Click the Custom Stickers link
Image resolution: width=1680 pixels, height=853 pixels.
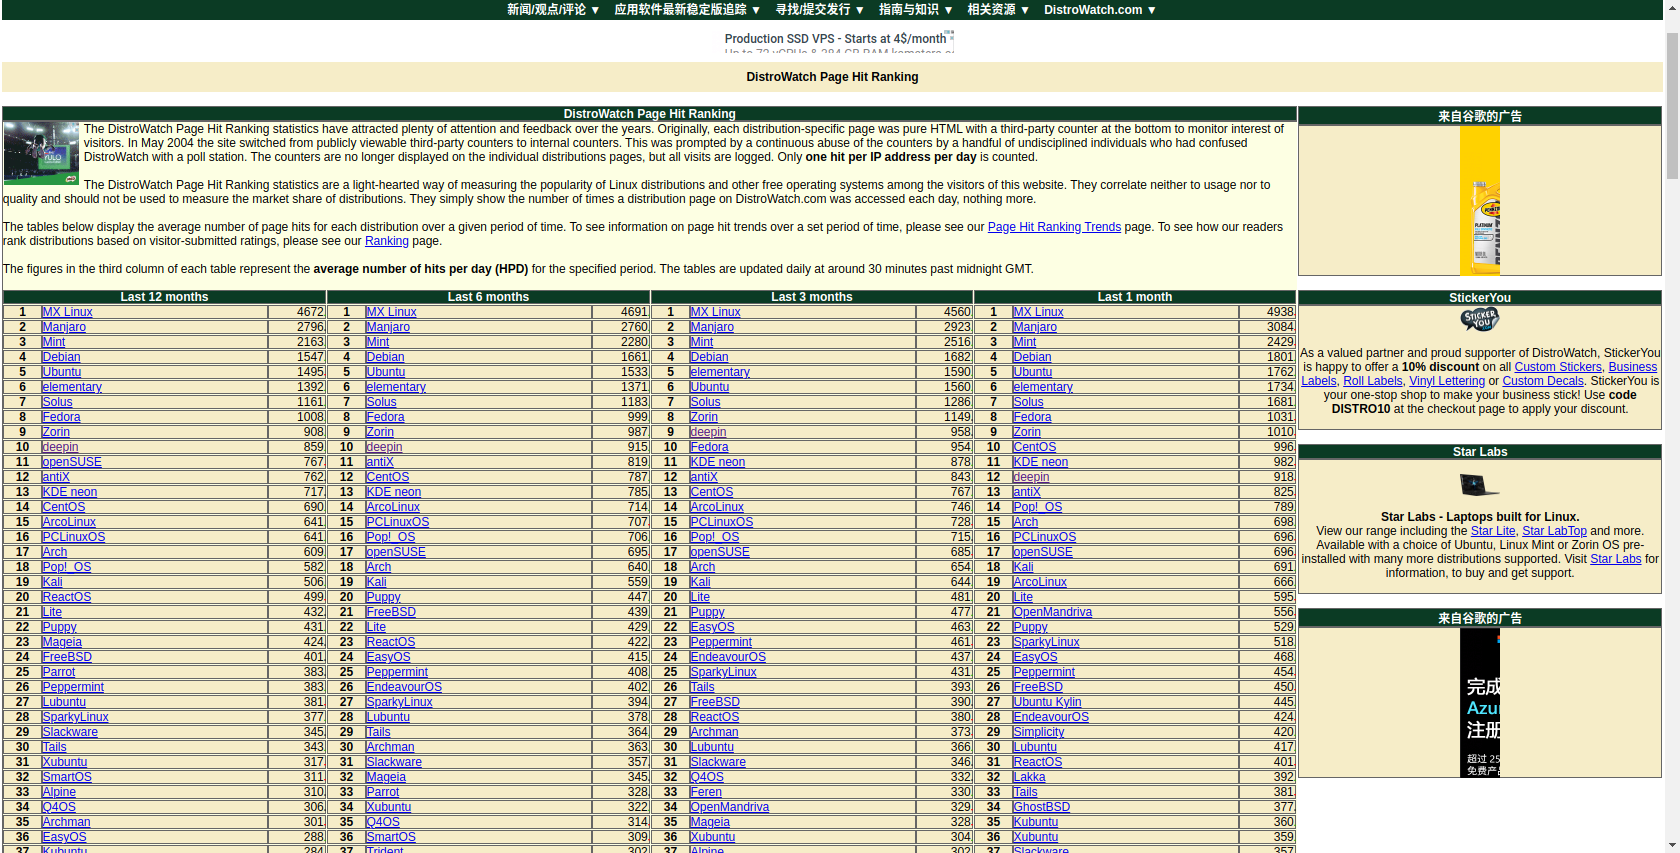(x=1557, y=367)
